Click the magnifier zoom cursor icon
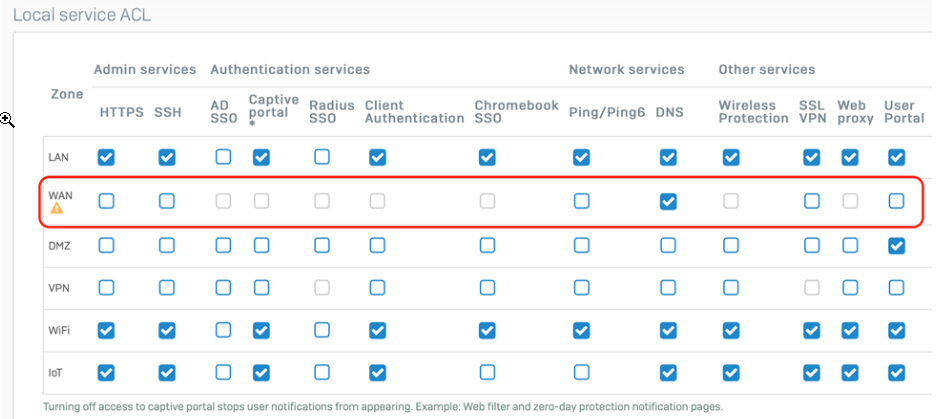945x419 pixels. point(7,121)
